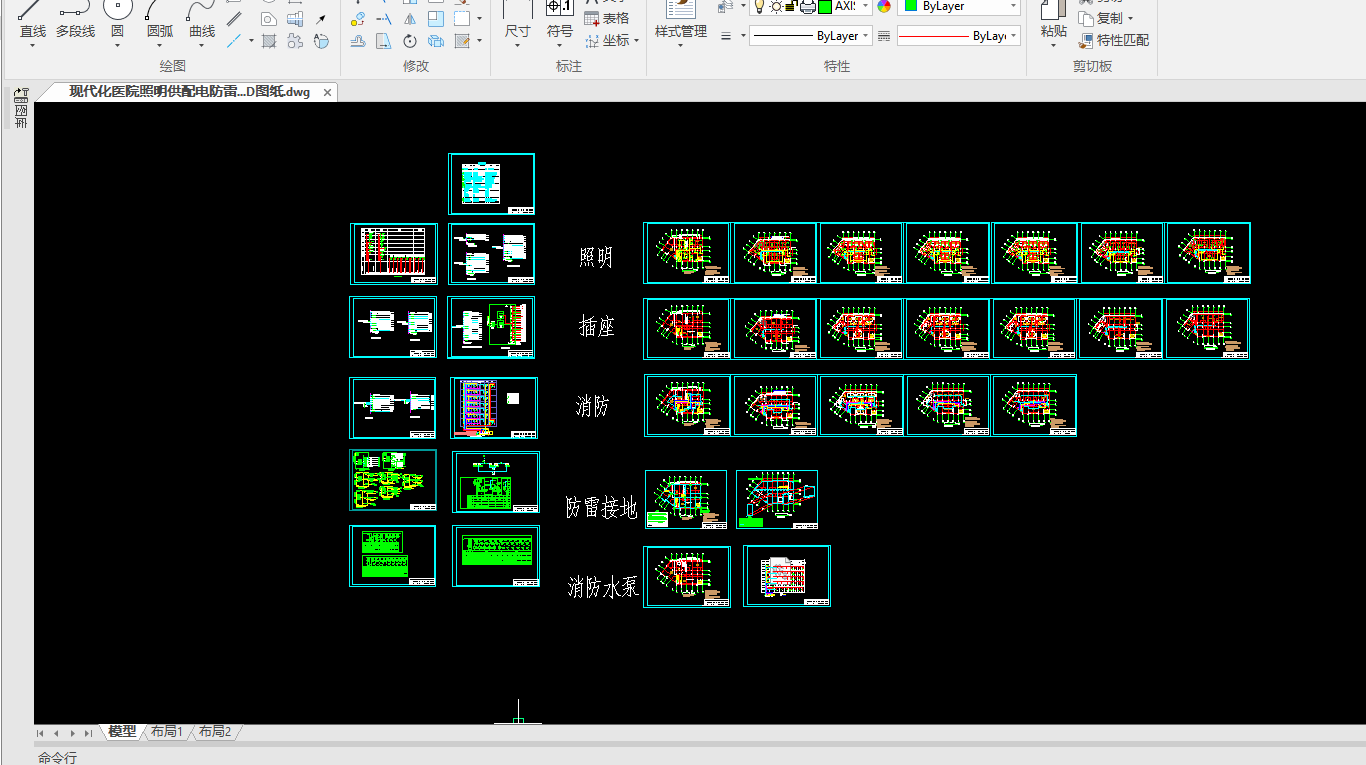Select the 圆弧 arc tool
This screenshot has width=1366, height=765.
pyautogui.click(x=159, y=20)
